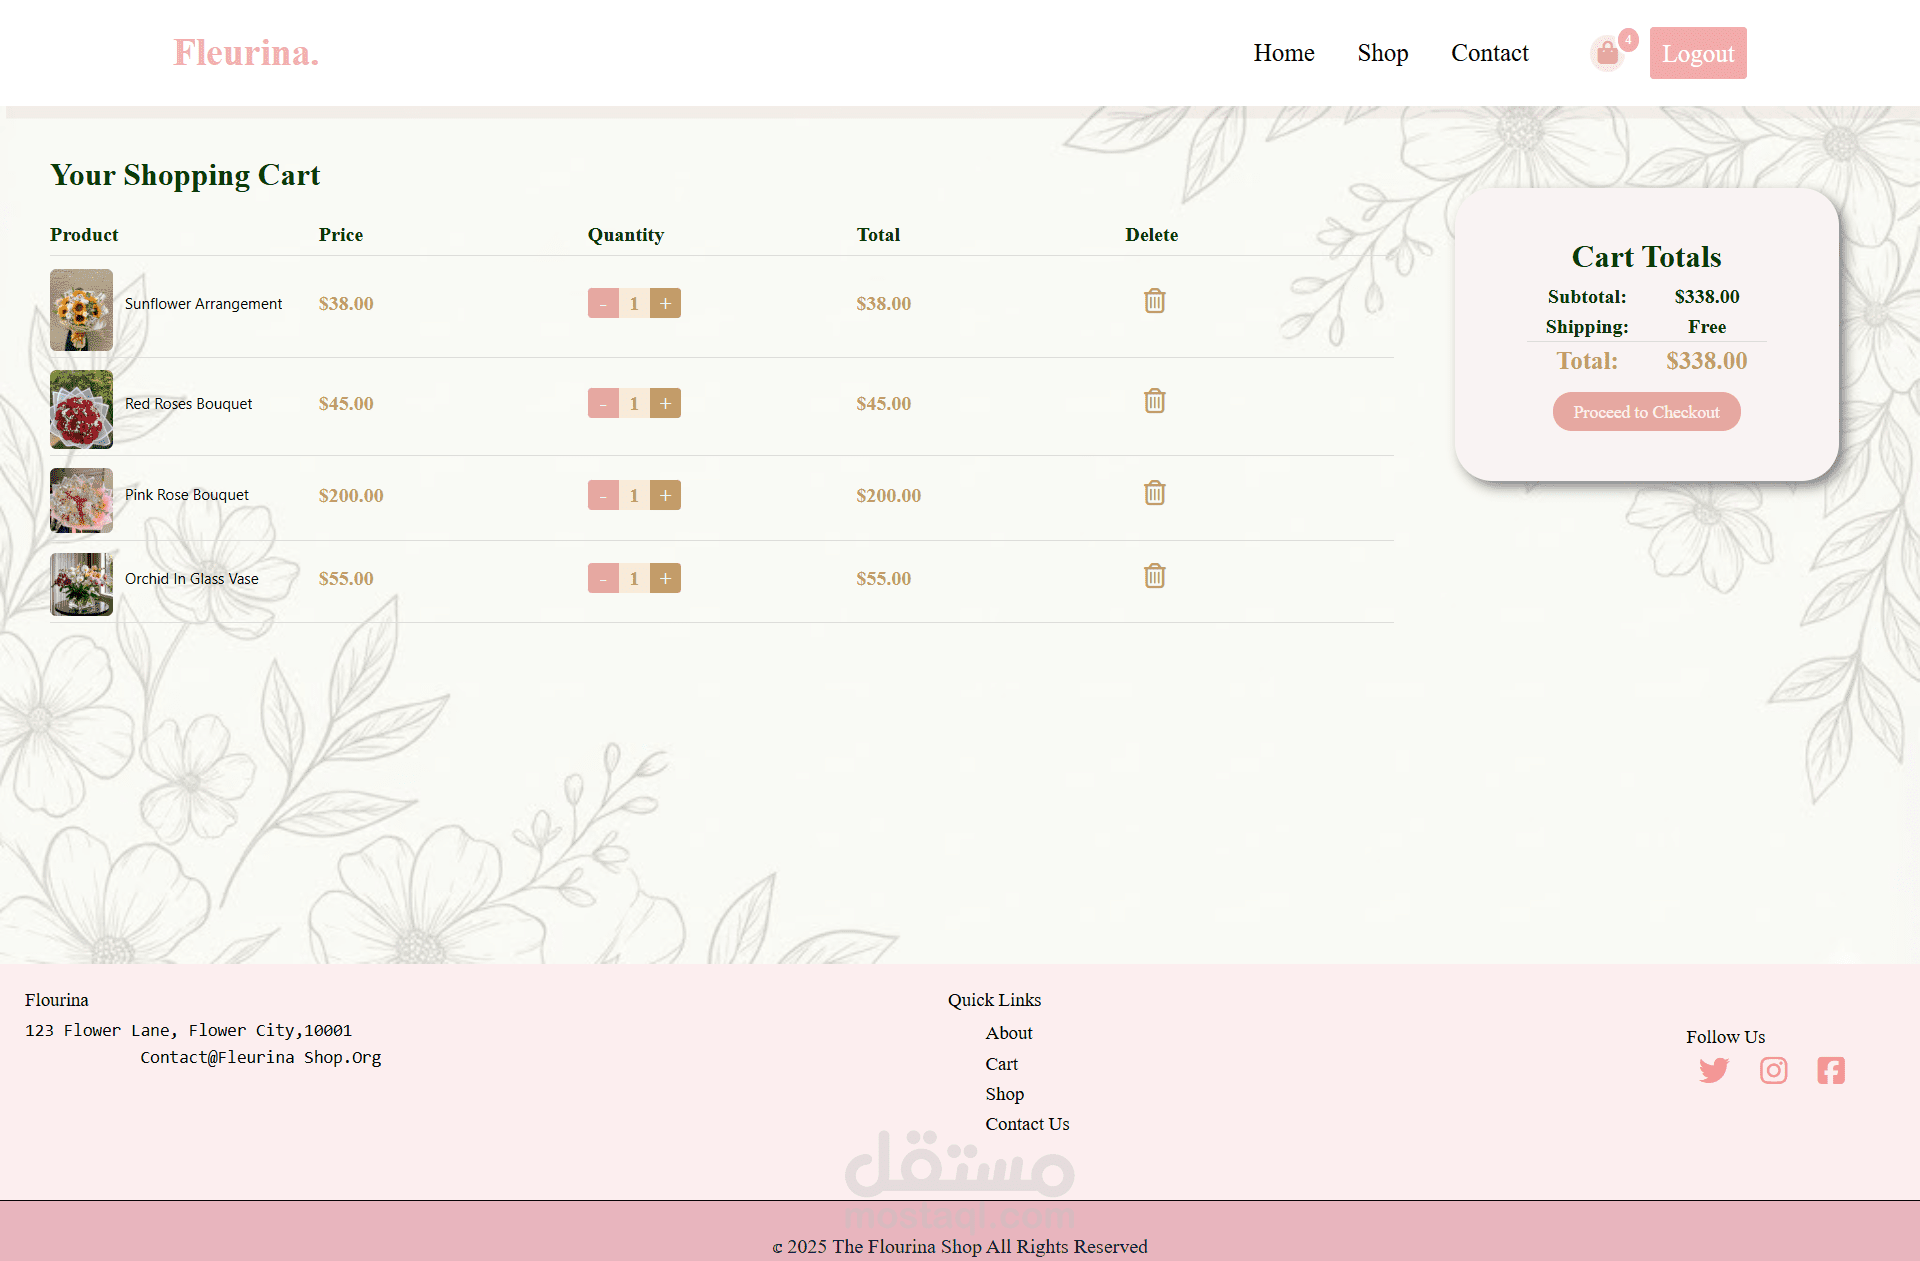Click the trash icon for Pink Rose Bouquet
This screenshot has width=1920, height=1261.
tap(1154, 492)
